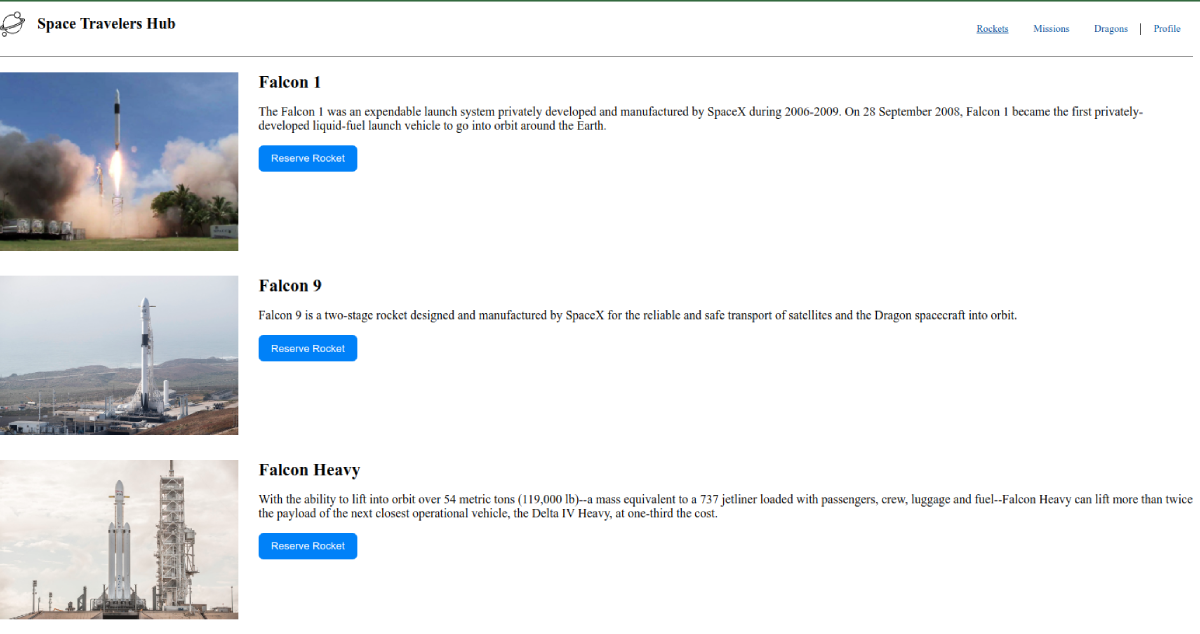Click the Falcon 1 description paragraph

[700, 119]
